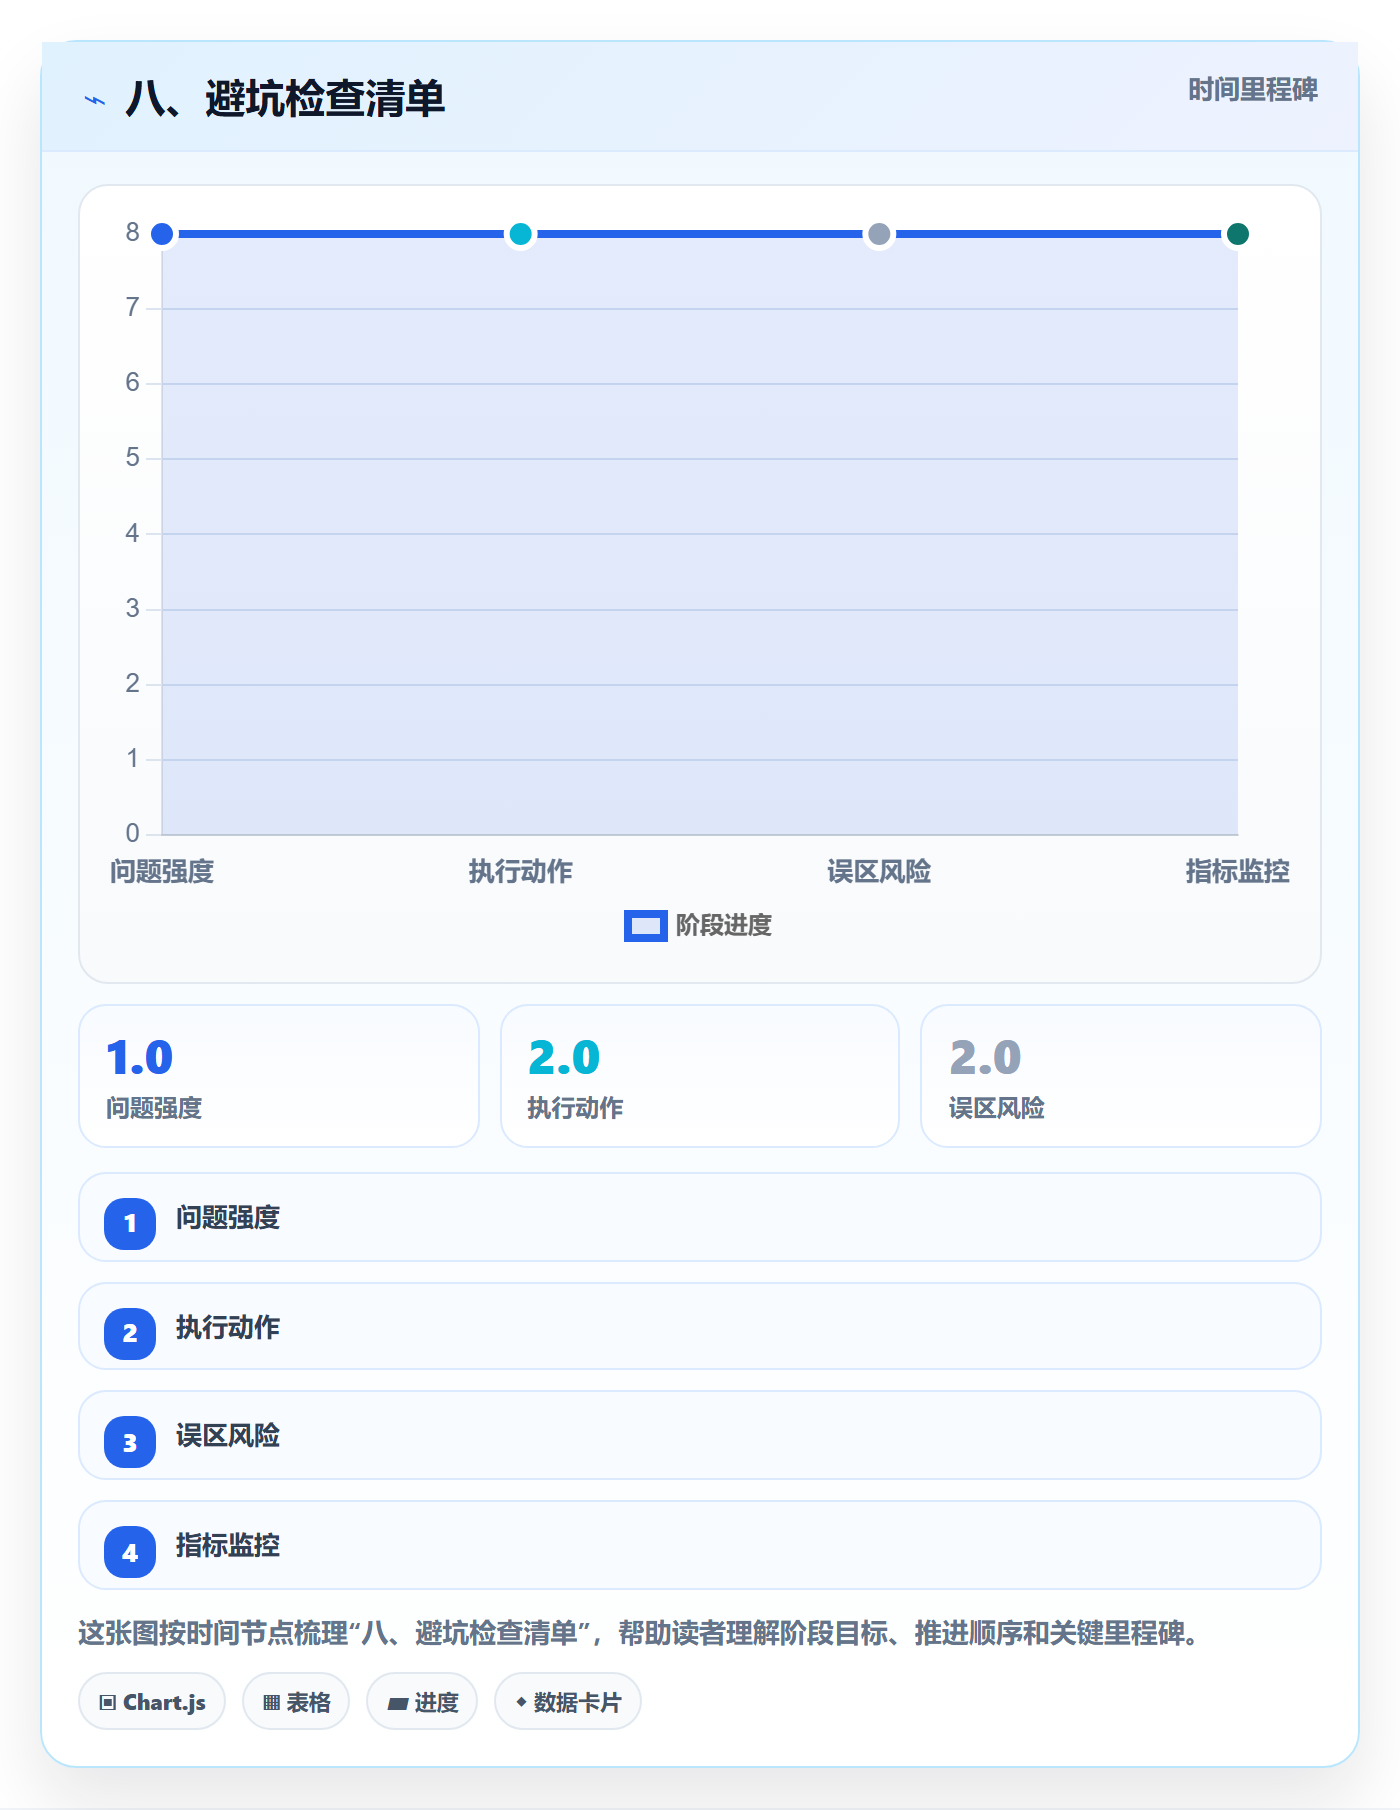The image size is (1400, 1810).
Task: Click the 数据卡片 tag chip
Action: click(x=568, y=1701)
